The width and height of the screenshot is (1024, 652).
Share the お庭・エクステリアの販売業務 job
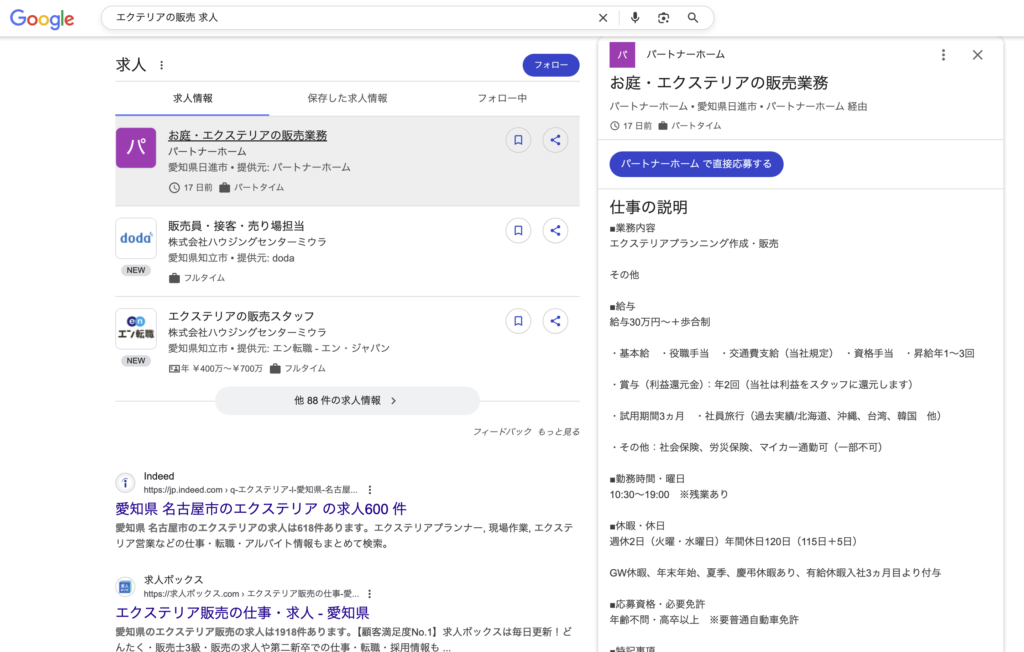(555, 140)
